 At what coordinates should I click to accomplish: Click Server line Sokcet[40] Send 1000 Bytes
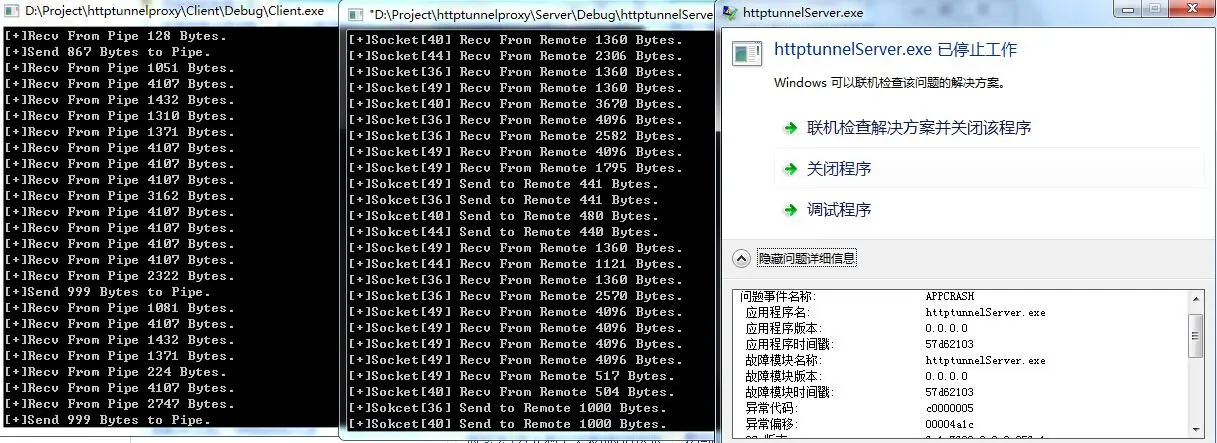[x=507, y=424]
